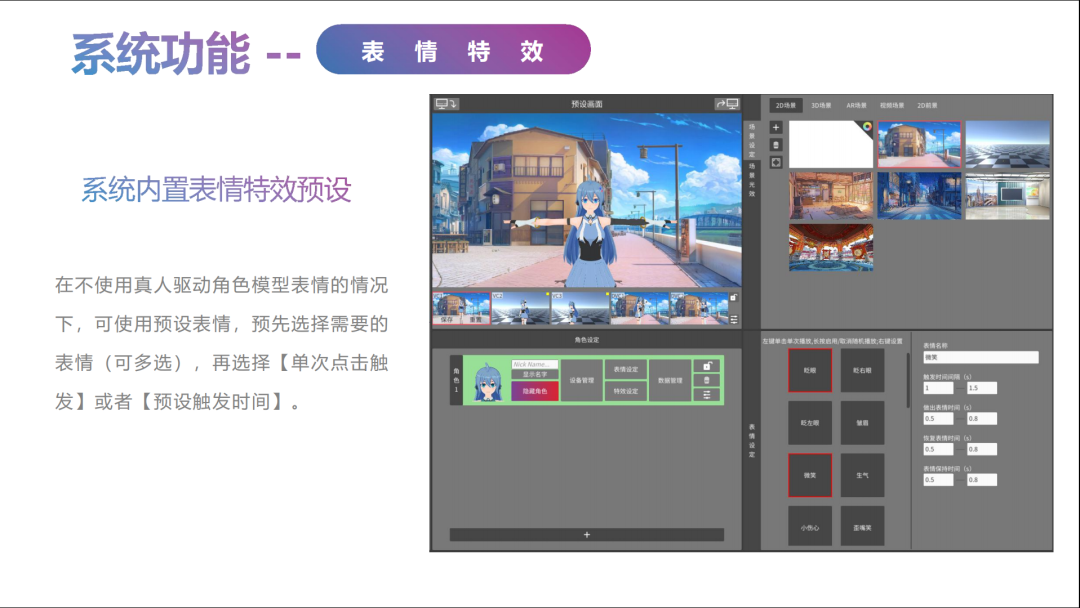This screenshot has height=608, width=1080.
Task: Click 保存 on the first preview slot
Action: coord(447,319)
